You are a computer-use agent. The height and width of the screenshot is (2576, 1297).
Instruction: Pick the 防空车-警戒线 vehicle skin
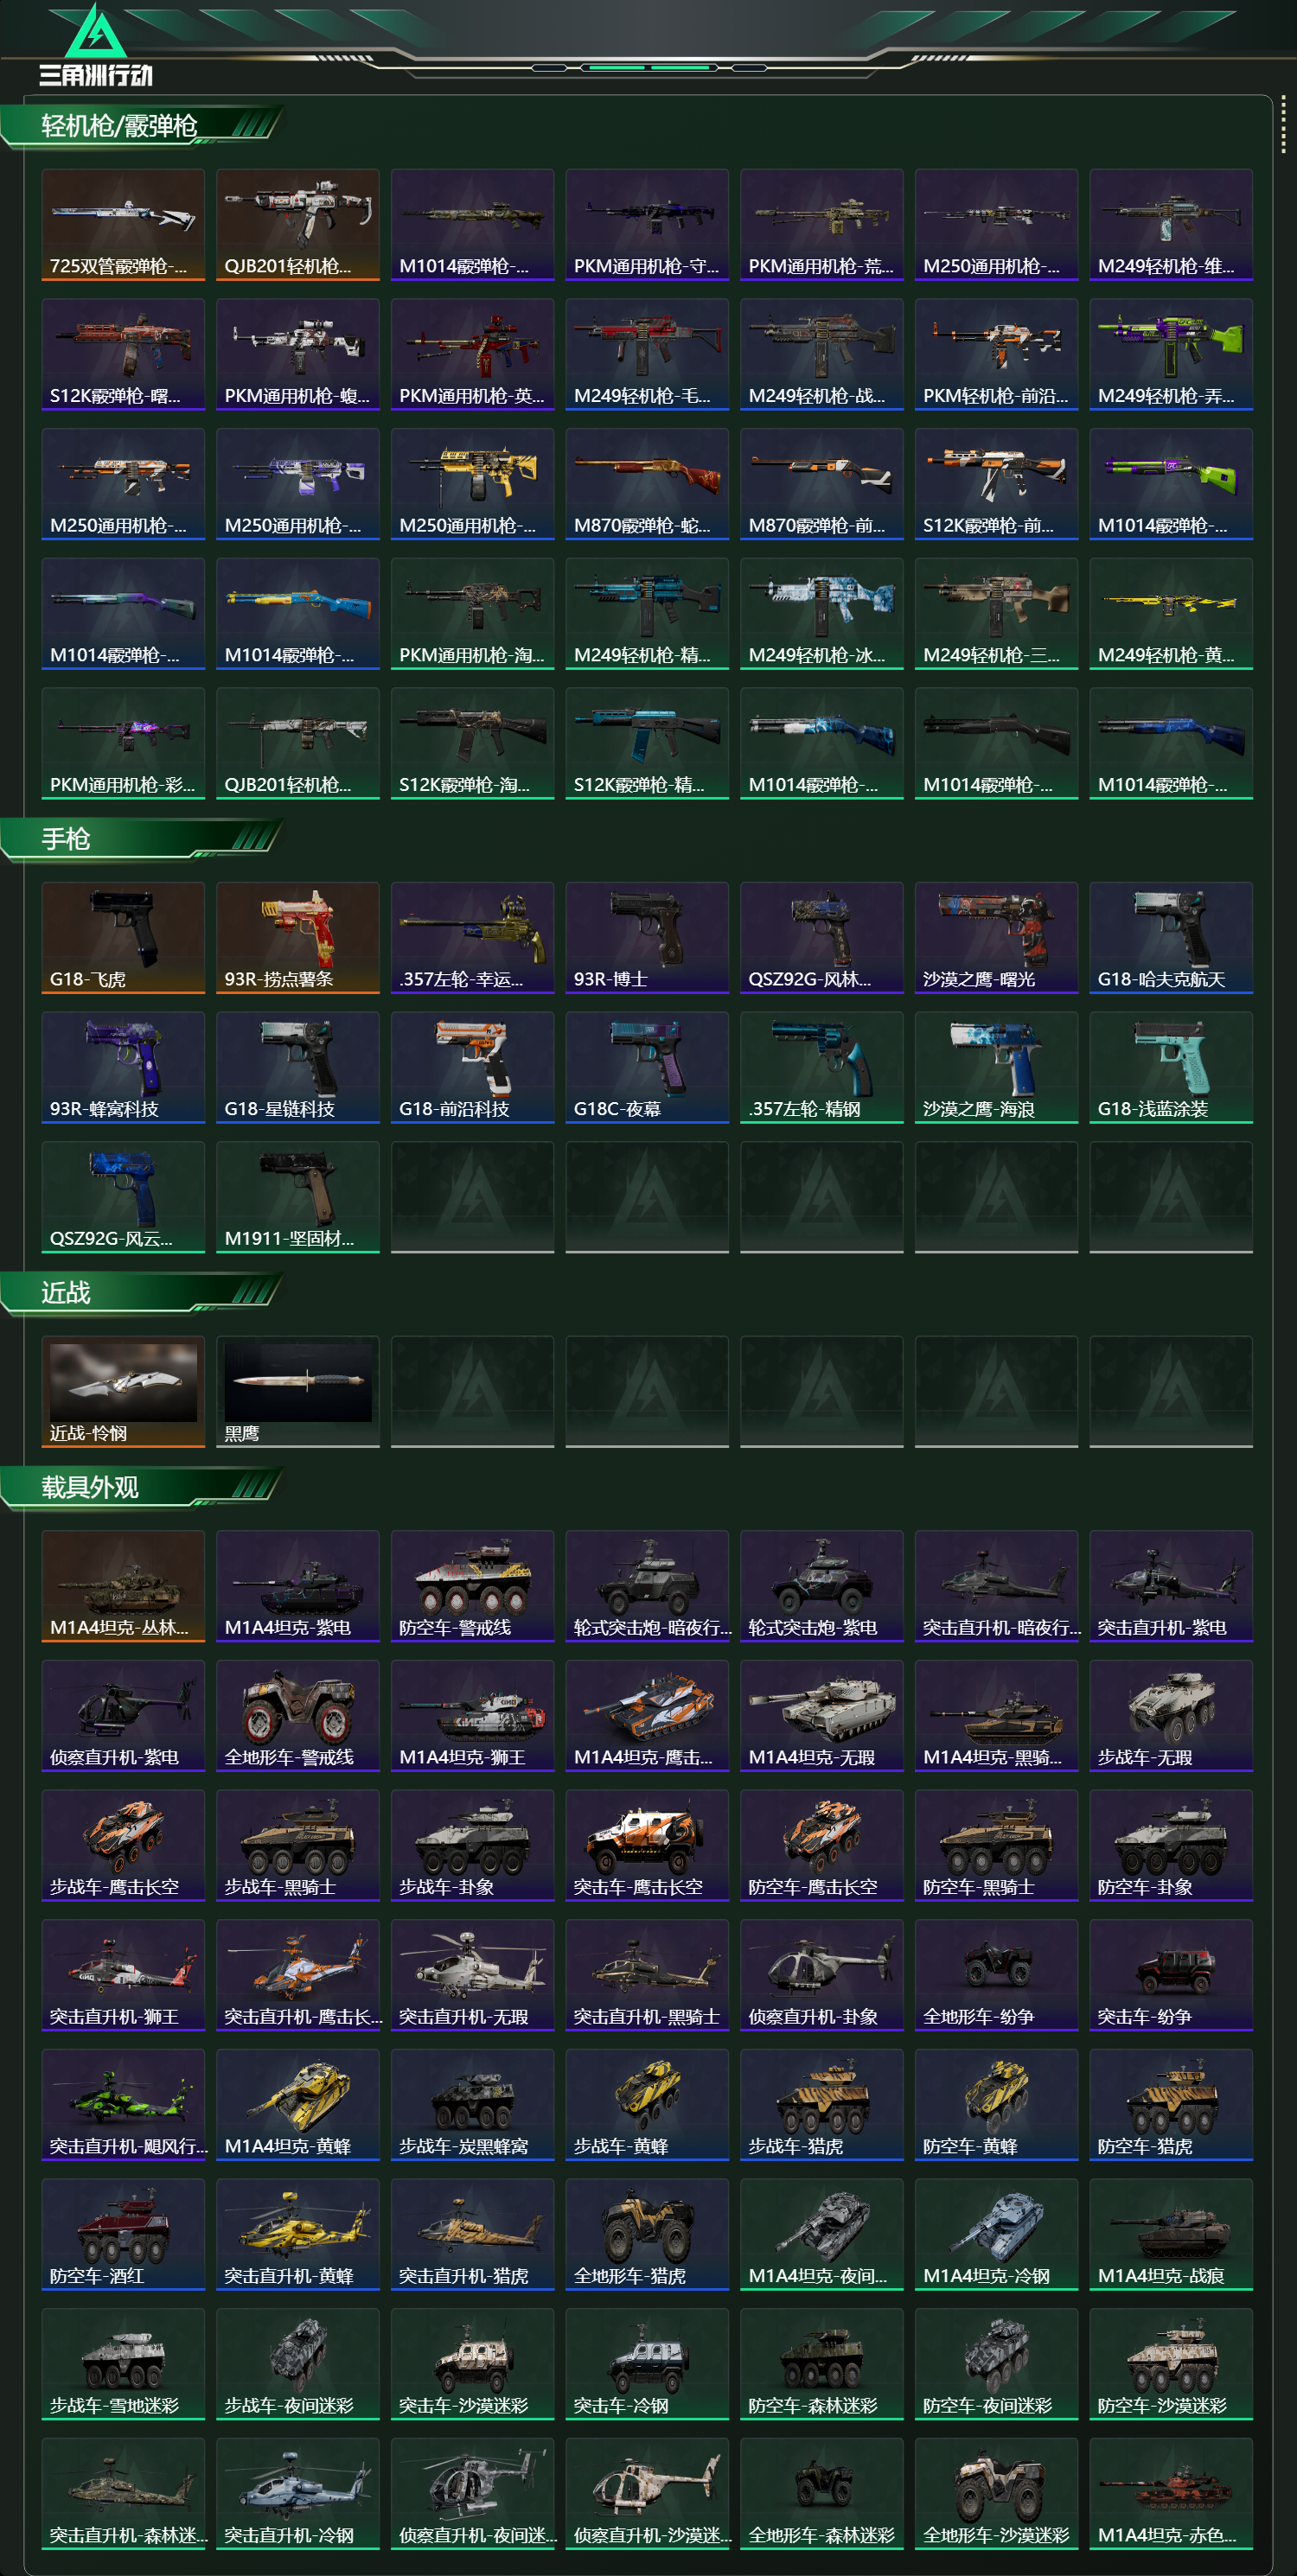click(472, 1586)
